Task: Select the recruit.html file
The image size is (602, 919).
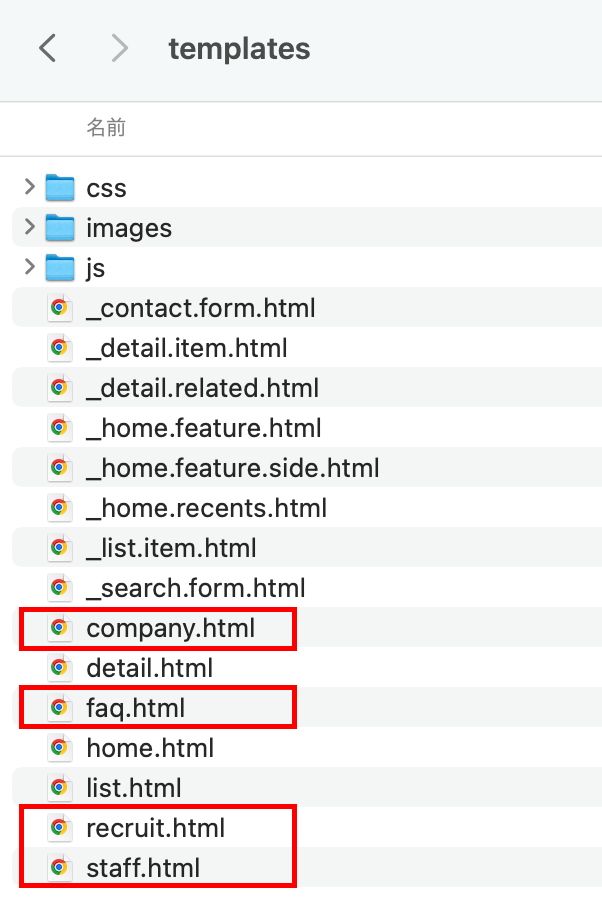Action: click(x=155, y=828)
